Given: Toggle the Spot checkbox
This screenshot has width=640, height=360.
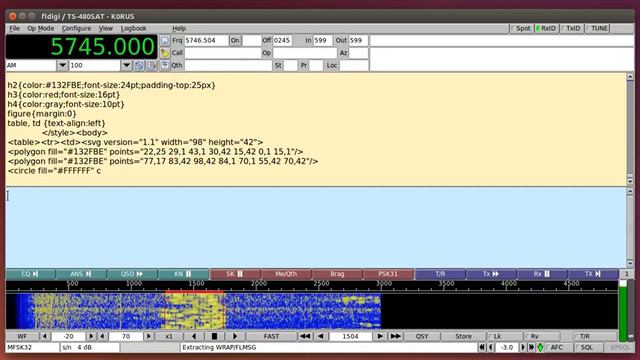Looking at the screenshot, I should pos(521,28).
